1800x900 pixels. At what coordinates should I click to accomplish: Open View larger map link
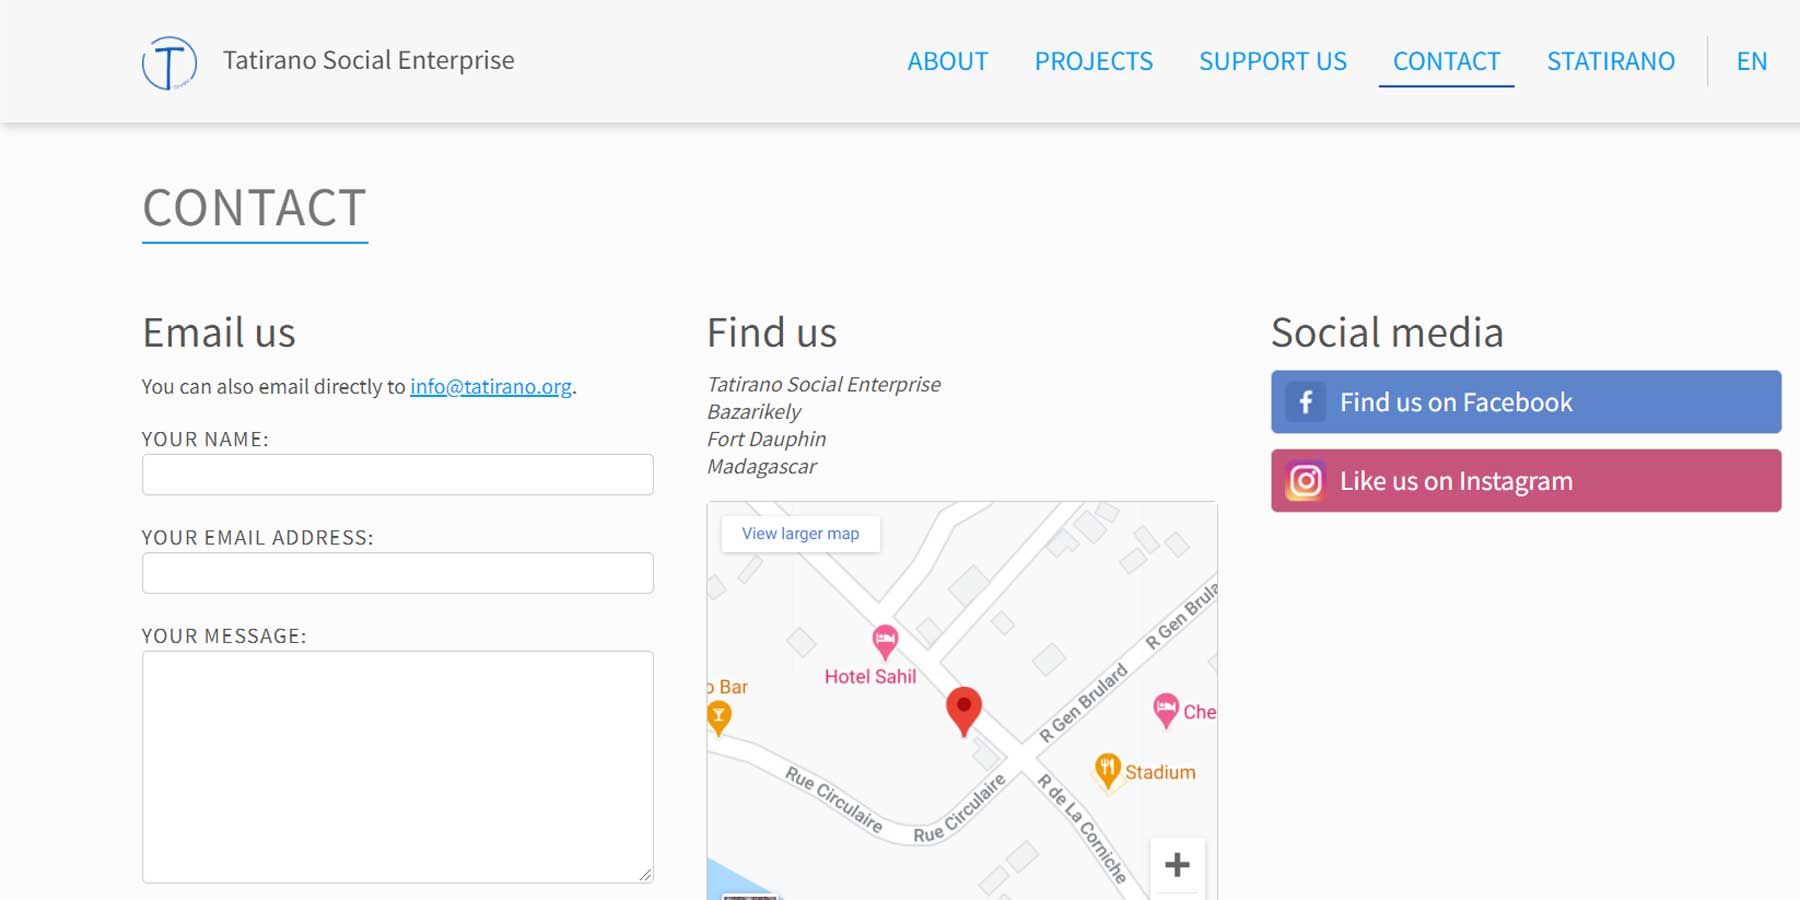pyautogui.click(x=800, y=534)
